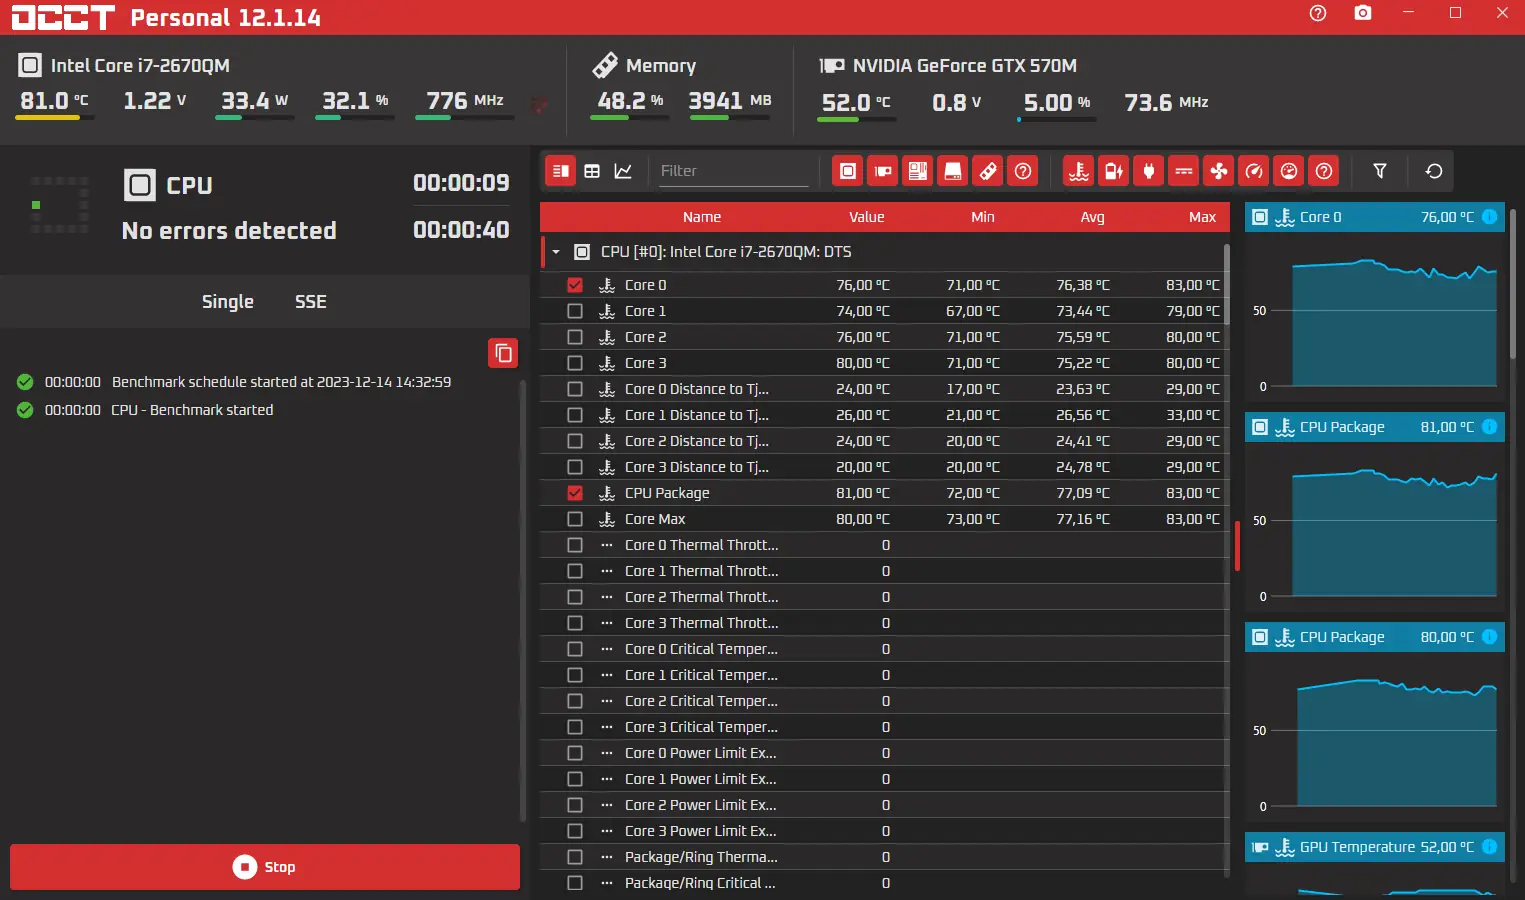Check the Core 1 temperature checkbox
Image resolution: width=1525 pixels, height=900 pixels.
(575, 311)
